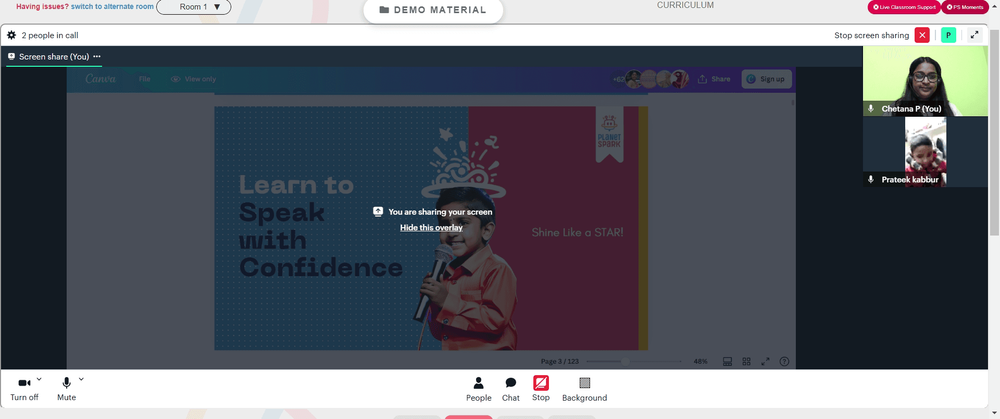The image size is (1000, 419).
Task: Click Live Classroom Support button
Action: click(904, 7)
